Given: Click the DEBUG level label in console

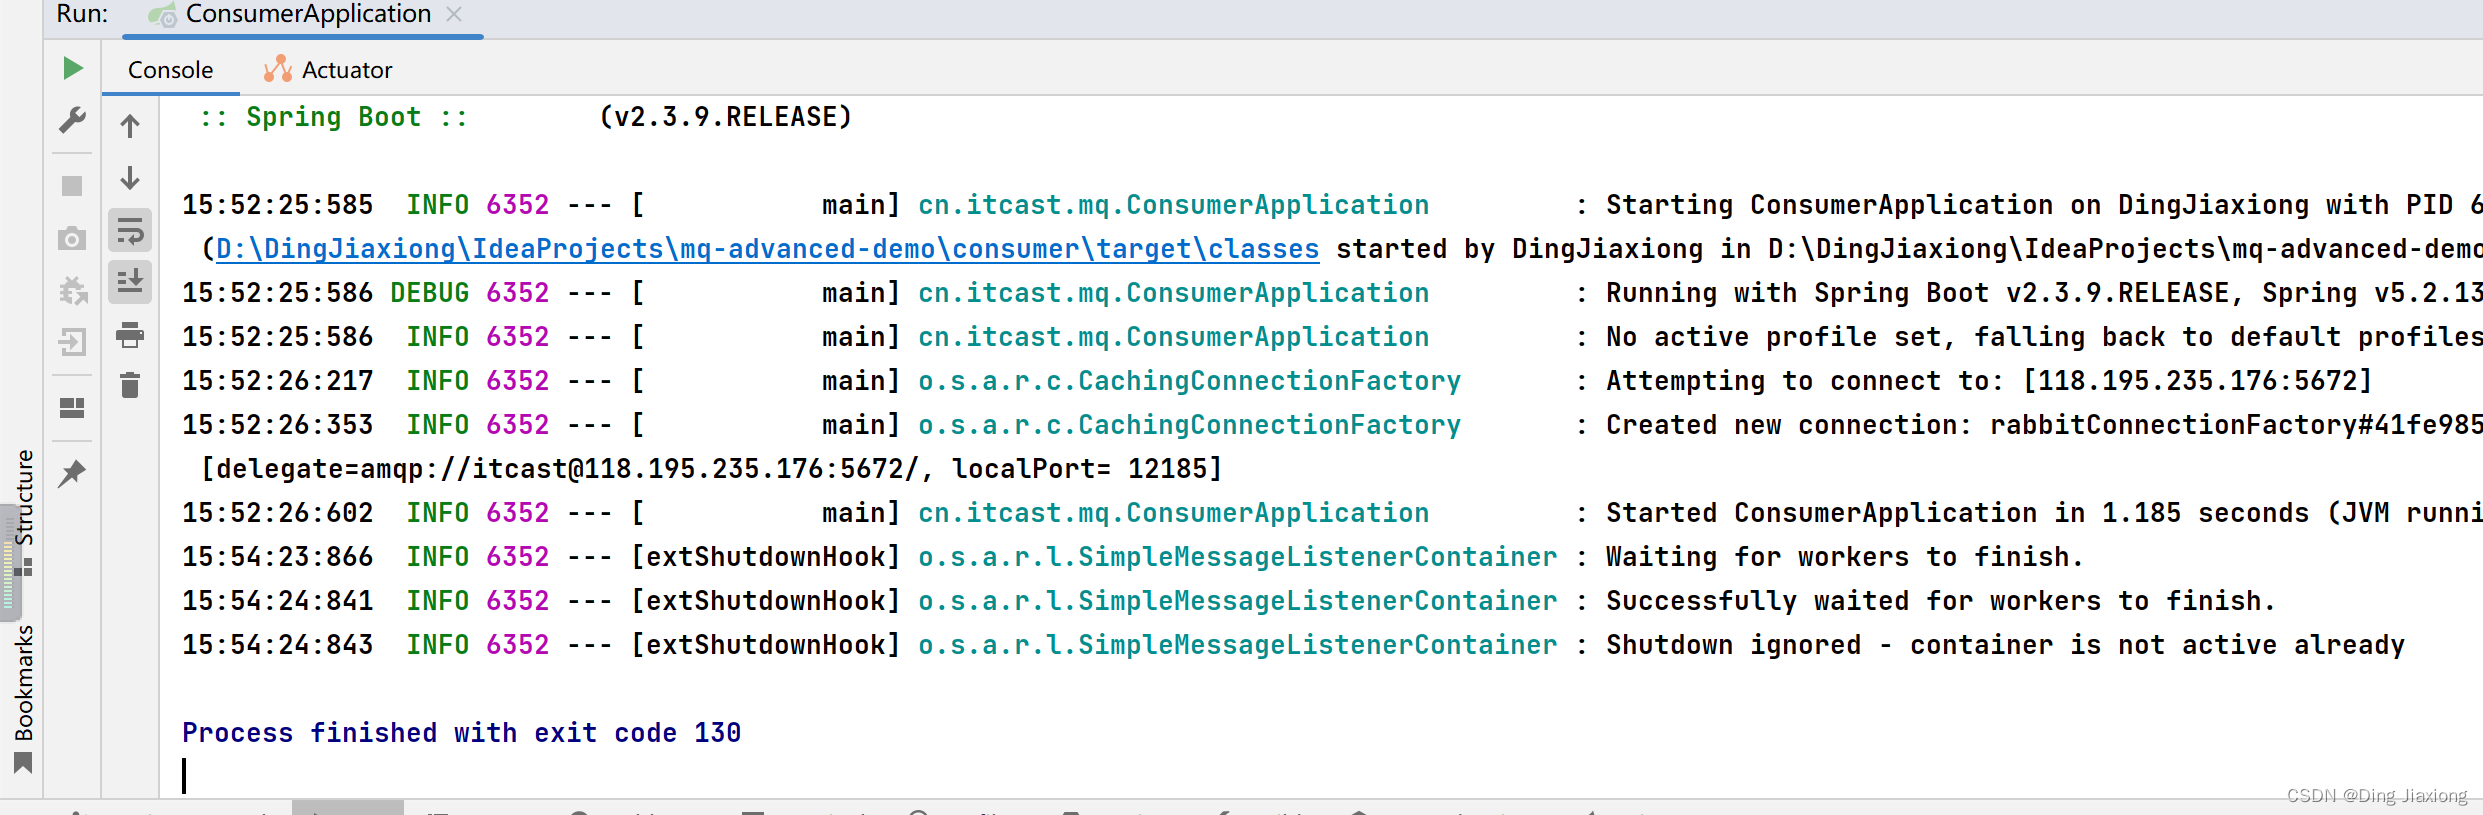Looking at the screenshot, I should pyautogui.click(x=429, y=293).
